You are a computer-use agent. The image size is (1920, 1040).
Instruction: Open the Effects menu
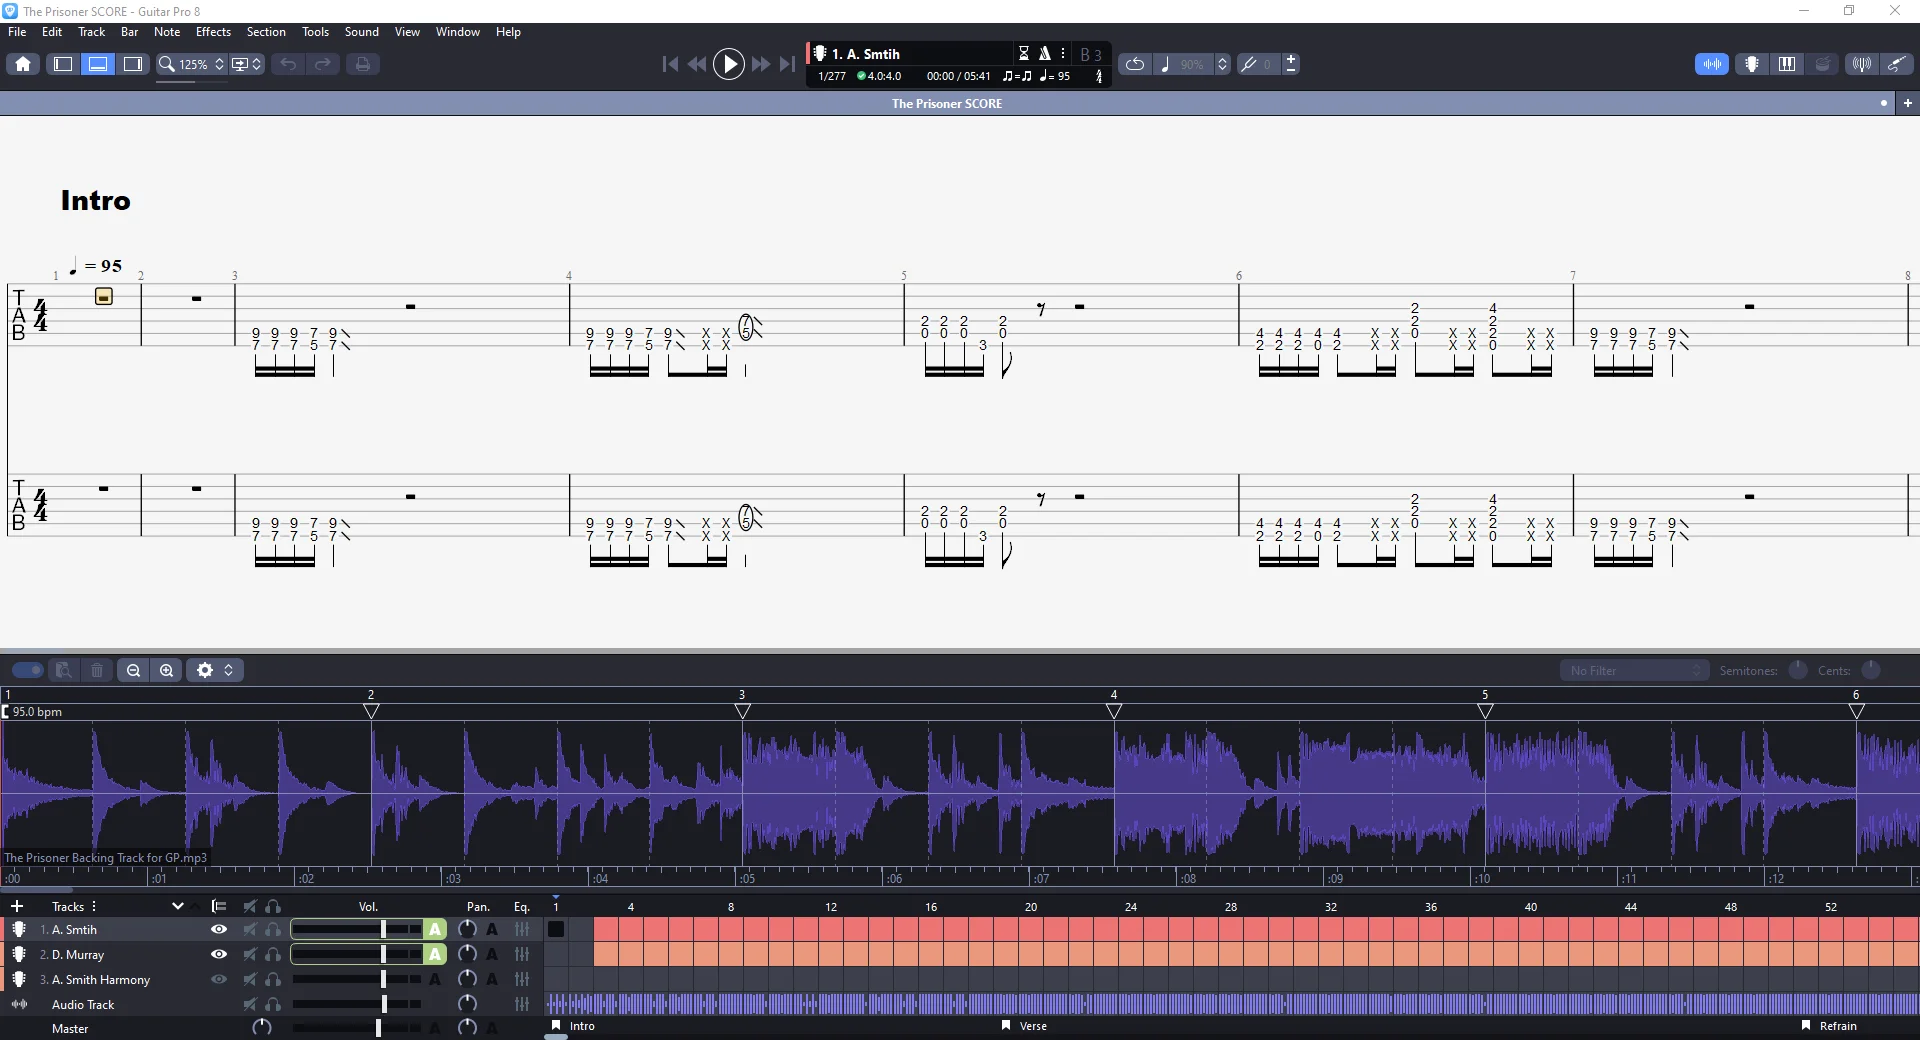coord(213,32)
